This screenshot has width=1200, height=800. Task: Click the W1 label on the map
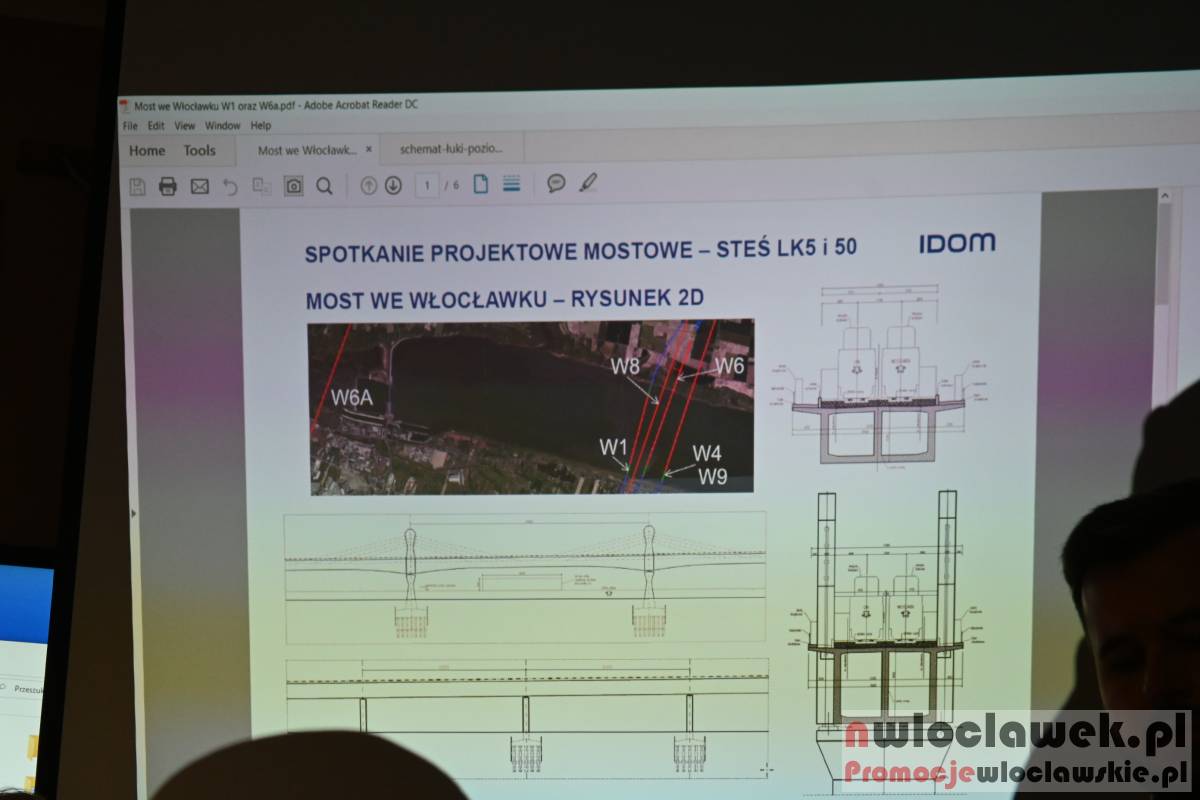click(613, 445)
